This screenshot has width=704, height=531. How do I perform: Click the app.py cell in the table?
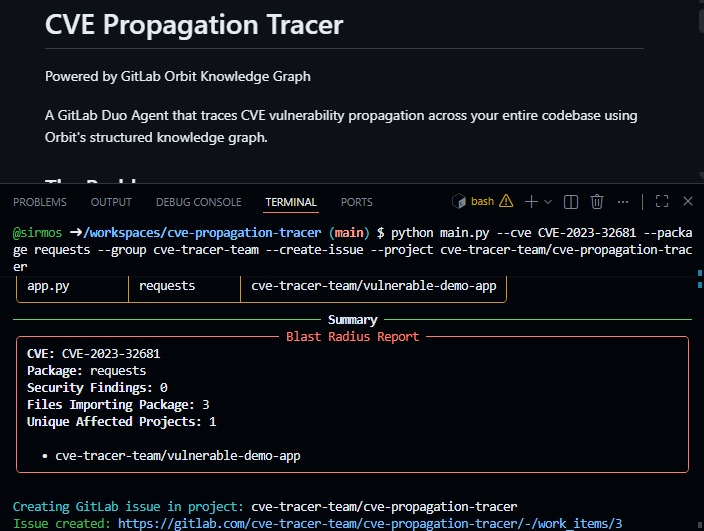click(x=48, y=286)
